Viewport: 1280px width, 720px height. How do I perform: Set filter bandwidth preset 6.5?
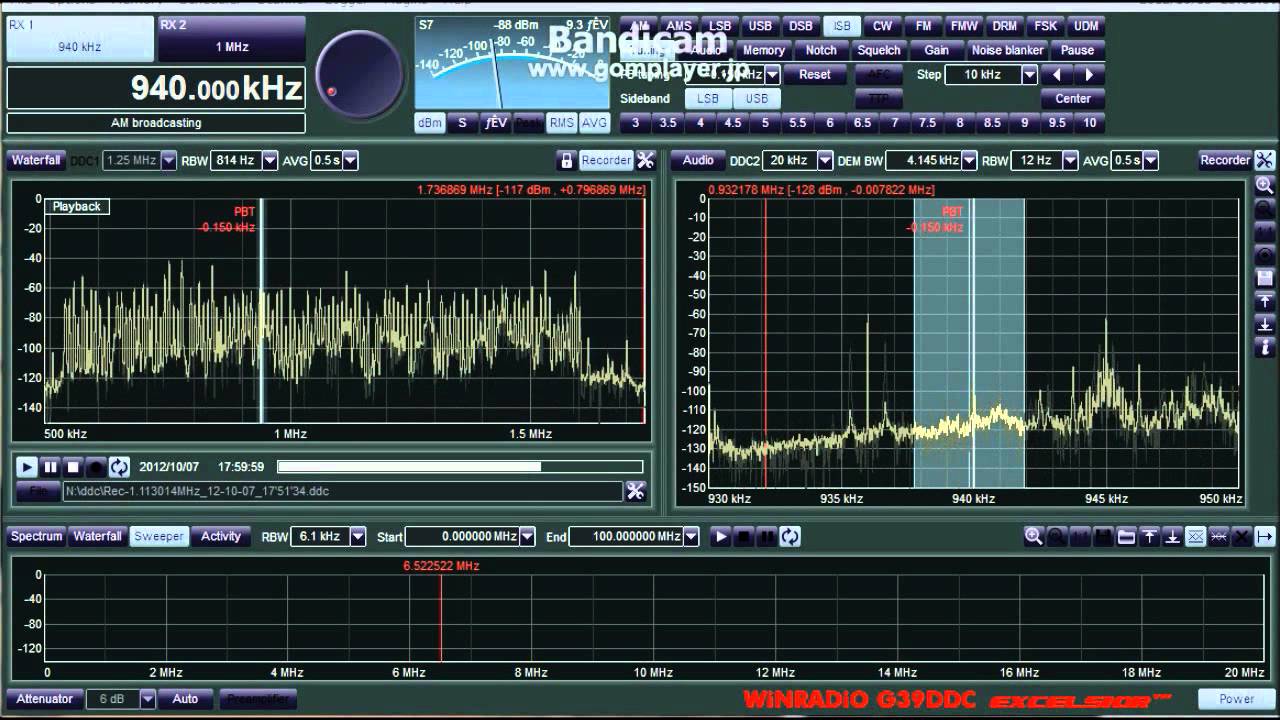[x=862, y=122]
